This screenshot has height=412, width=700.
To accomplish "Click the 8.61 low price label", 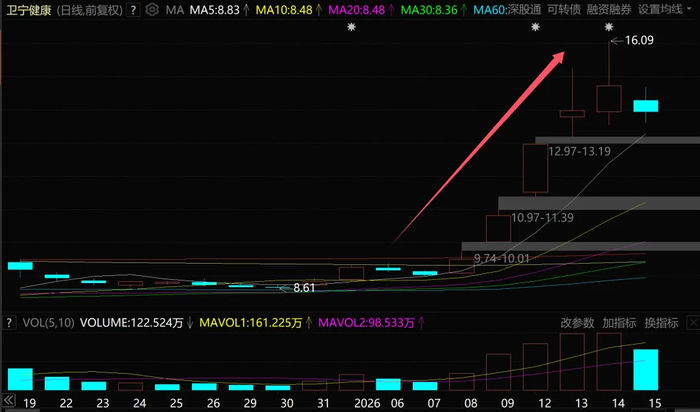I will (304, 288).
